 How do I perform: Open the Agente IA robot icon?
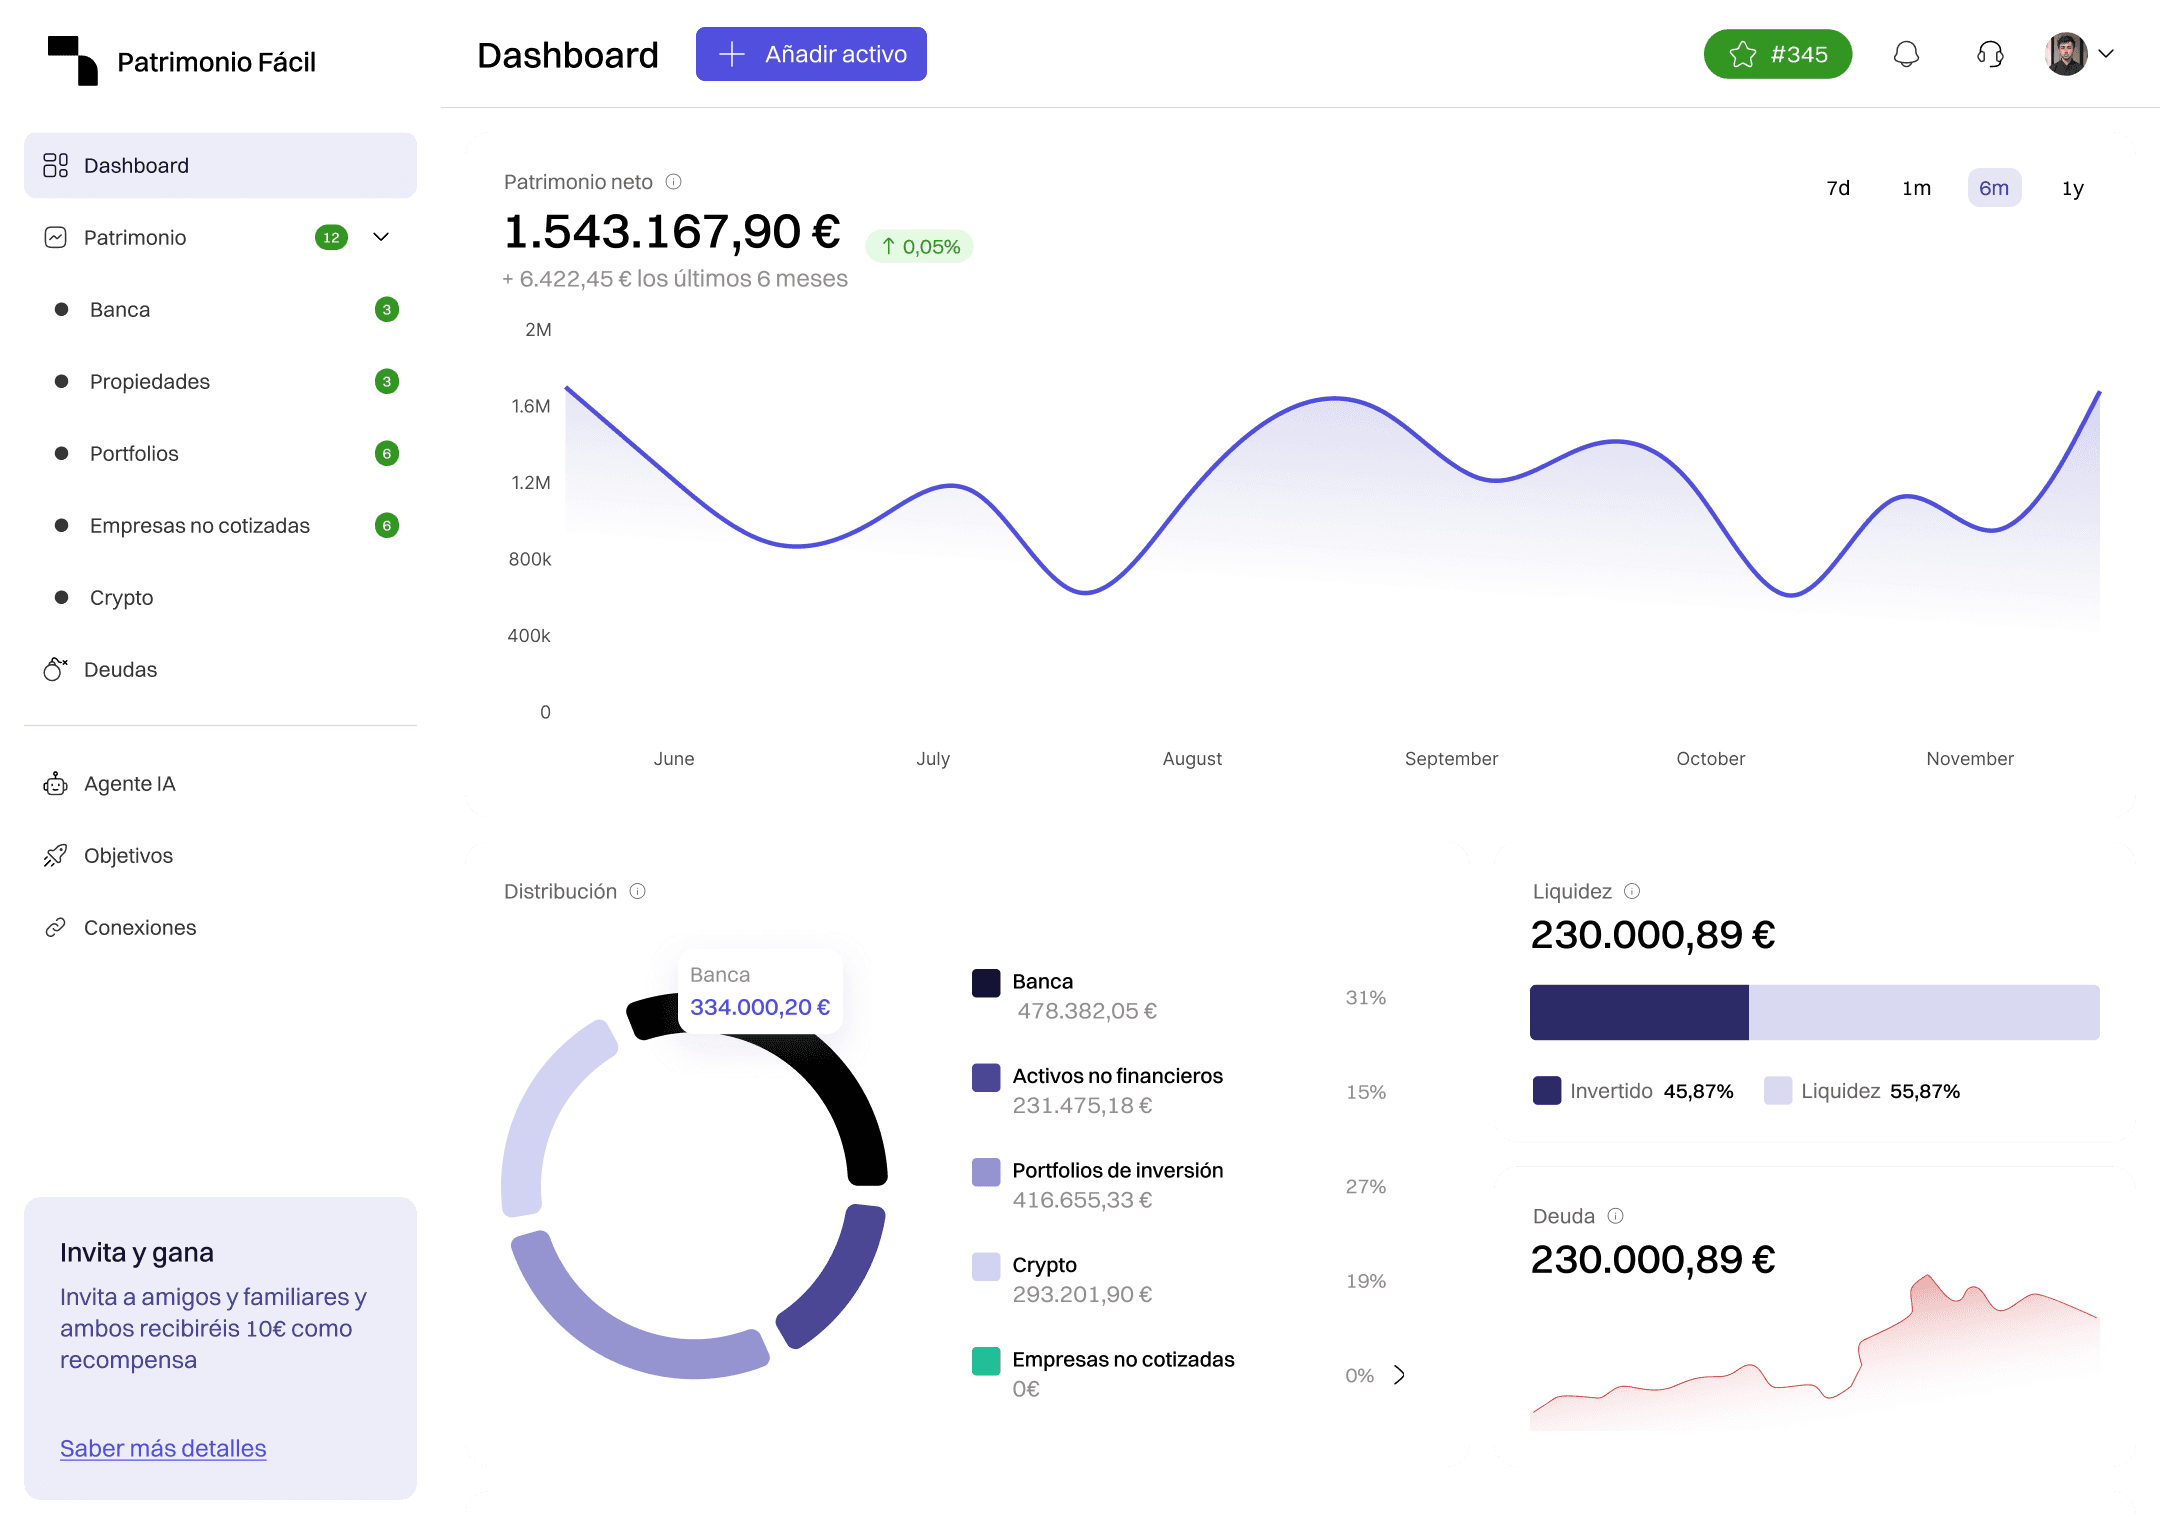55,784
